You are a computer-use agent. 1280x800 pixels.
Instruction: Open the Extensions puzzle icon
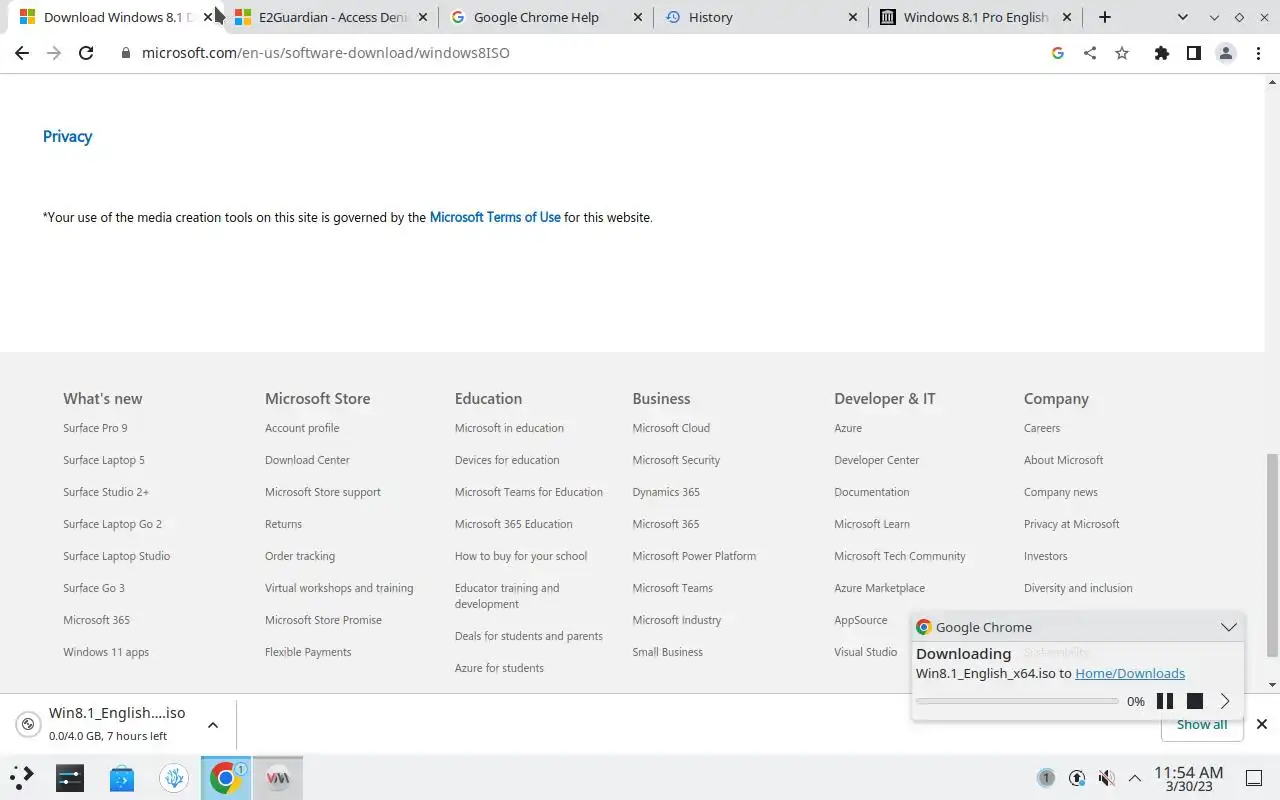(x=1161, y=53)
